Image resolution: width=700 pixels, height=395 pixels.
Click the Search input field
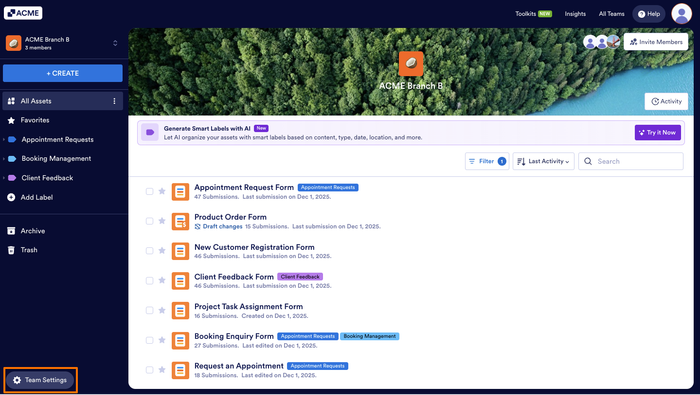click(x=631, y=161)
